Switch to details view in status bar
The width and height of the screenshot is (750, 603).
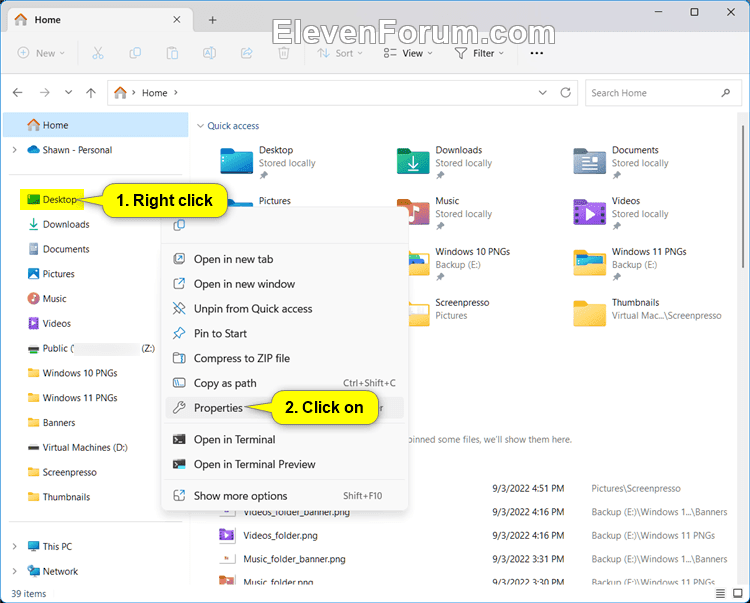tap(720, 593)
